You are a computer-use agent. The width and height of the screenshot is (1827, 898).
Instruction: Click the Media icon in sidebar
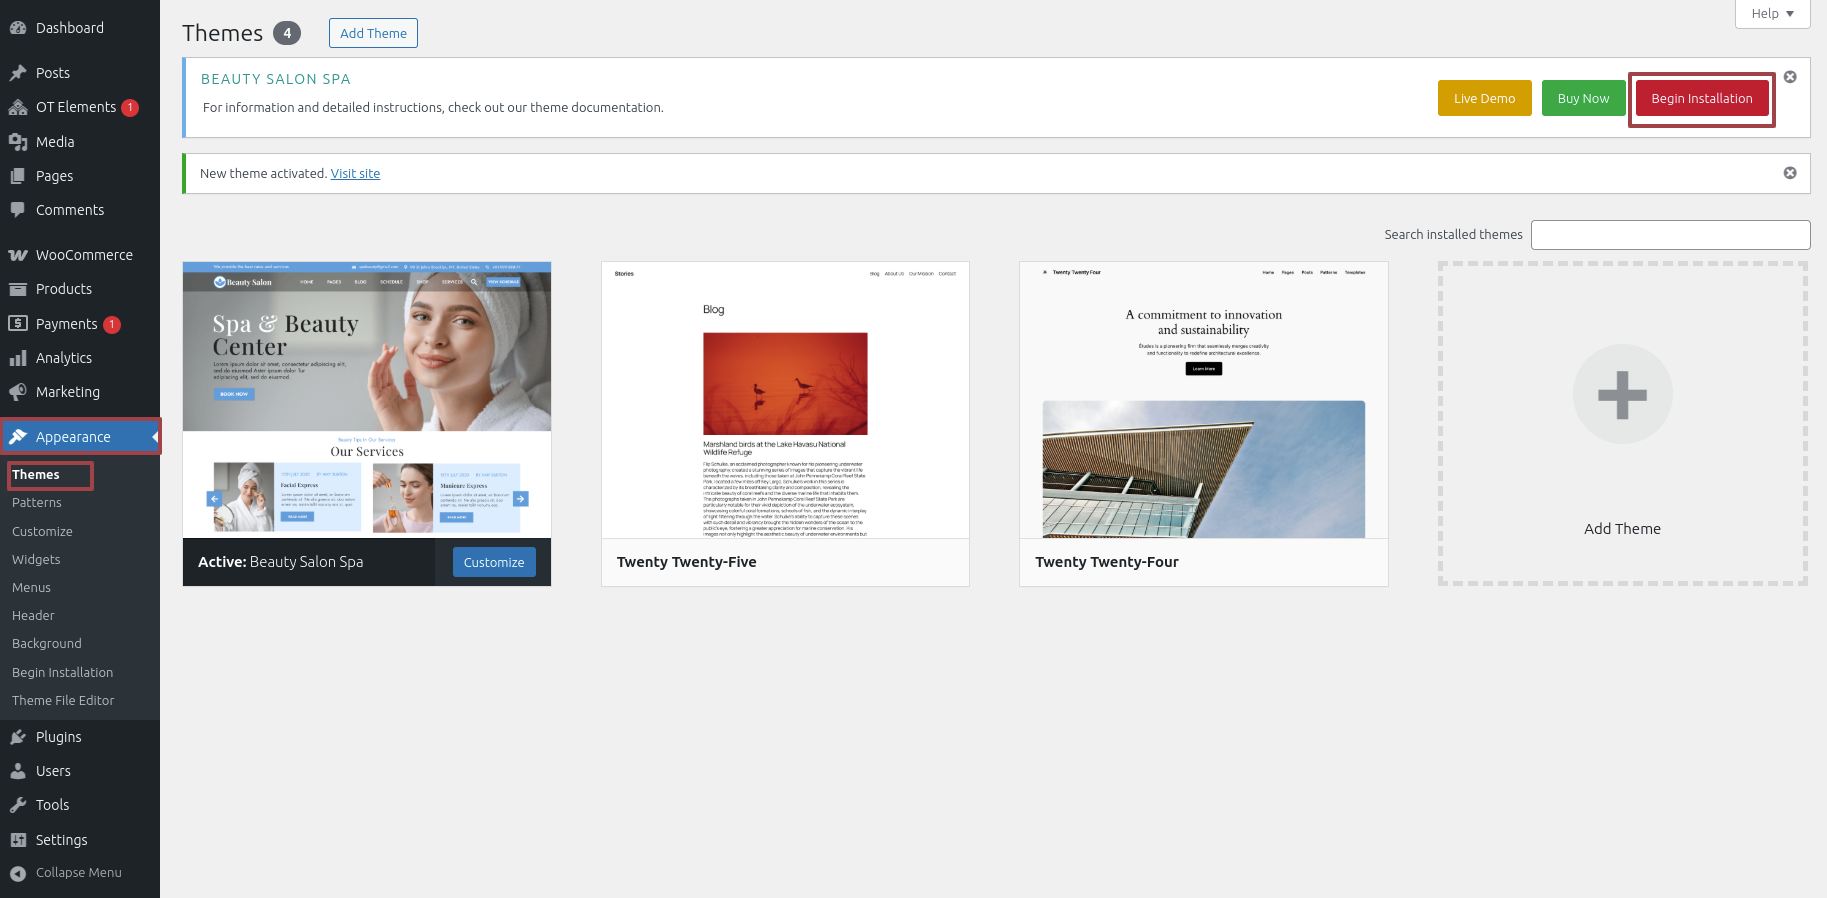[x=18, y=142]
